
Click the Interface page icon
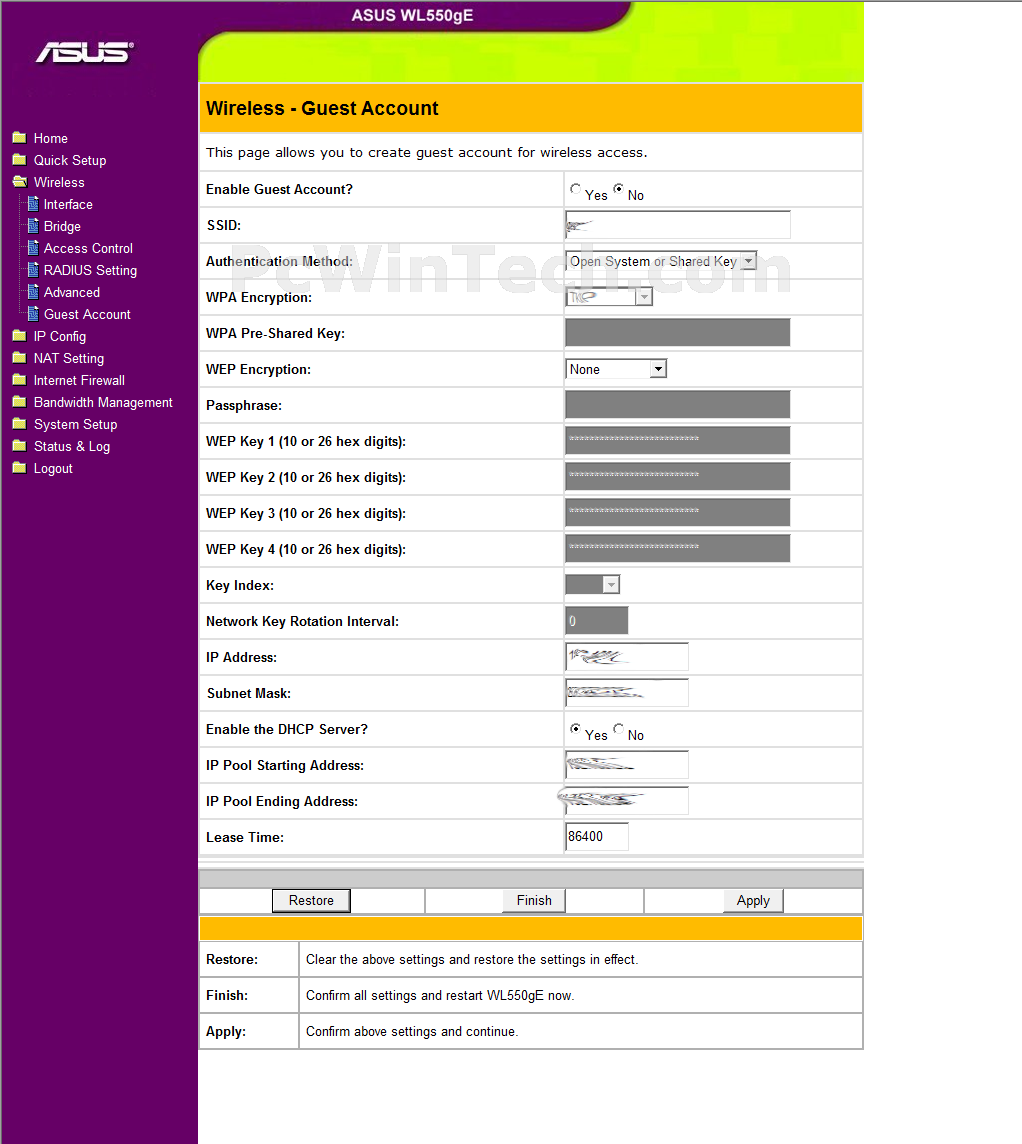point(33,204)
